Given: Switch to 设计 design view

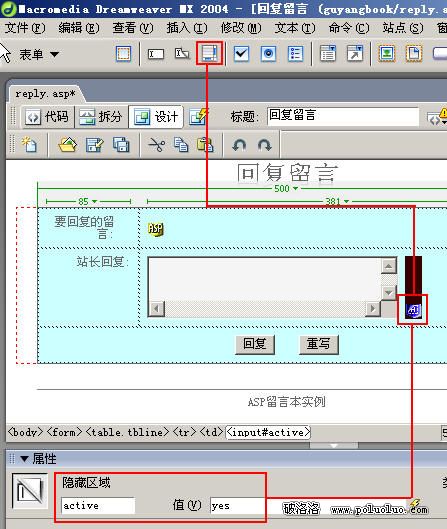Looking at the screenshot, I should pyautogui.click(x=156, y=117).
